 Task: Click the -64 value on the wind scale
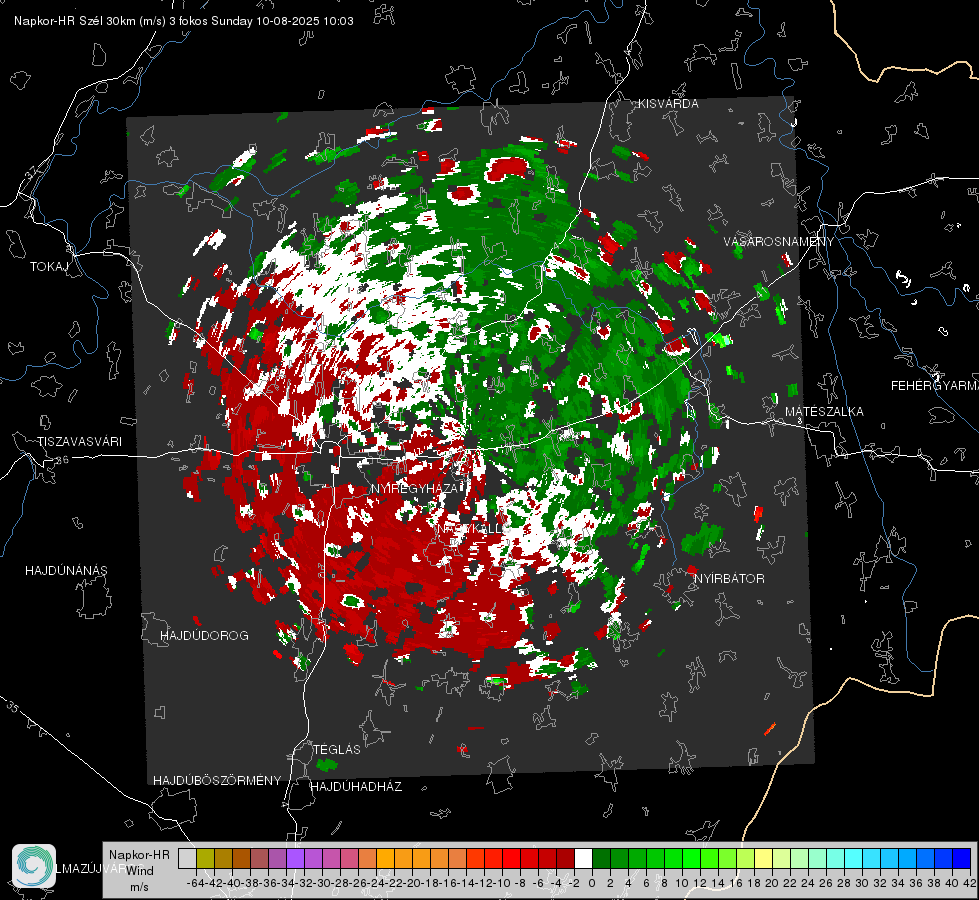coord(196,883)
